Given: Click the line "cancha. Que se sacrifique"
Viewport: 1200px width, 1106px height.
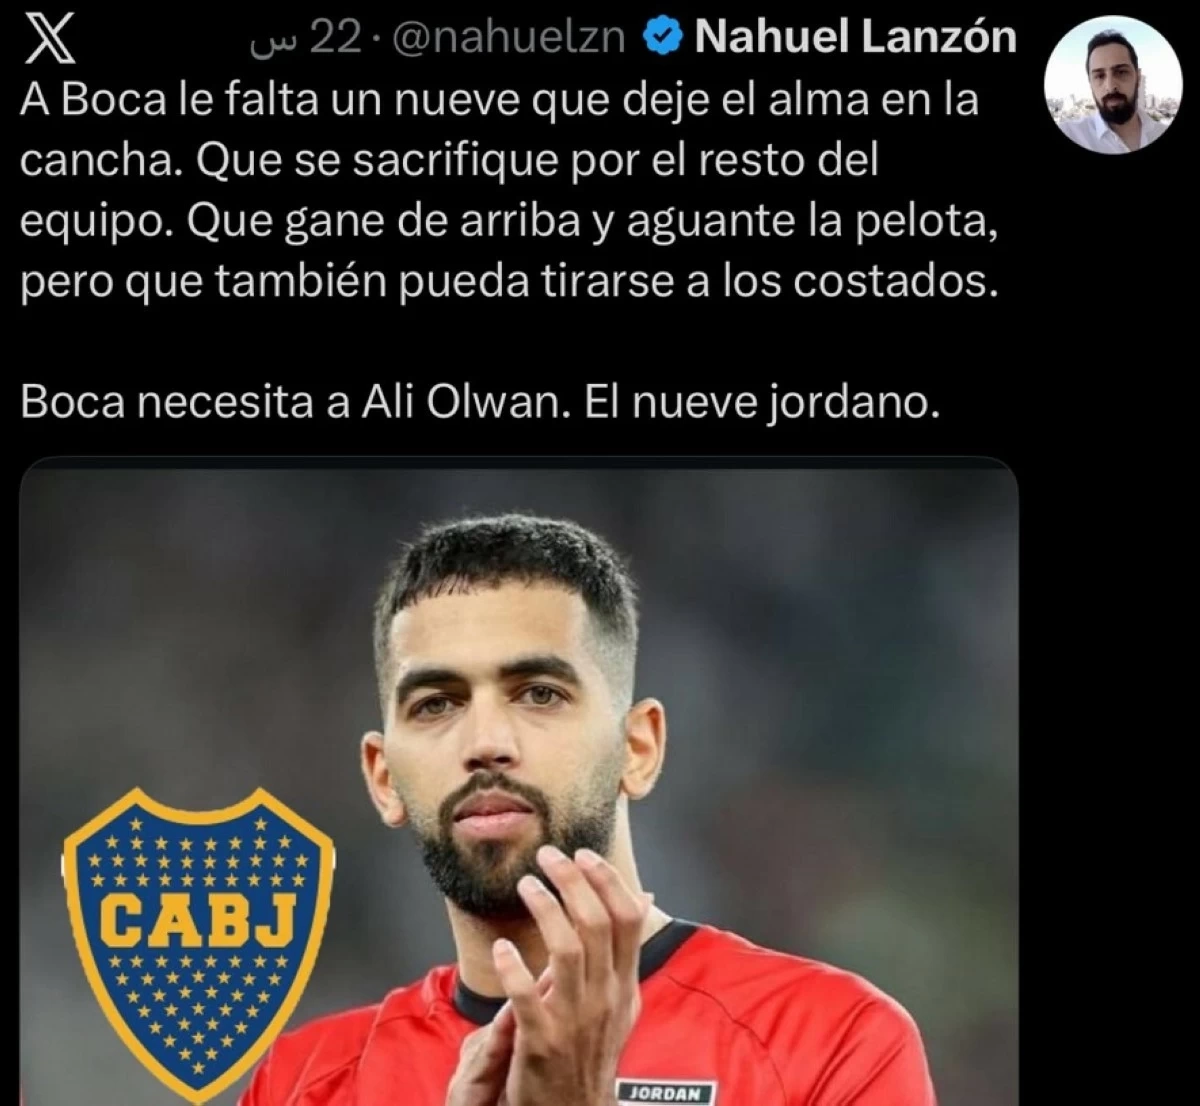Looking at the screenshot, I should [x=449, y=162].
